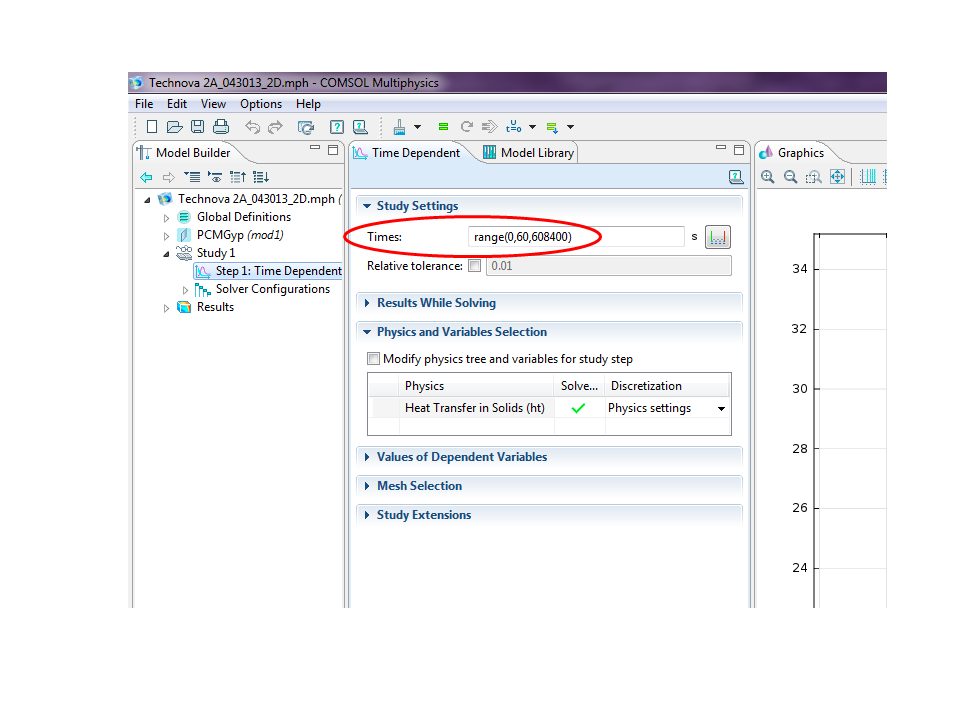Enable the Relative tolerance checkbox

coord(474,266)
